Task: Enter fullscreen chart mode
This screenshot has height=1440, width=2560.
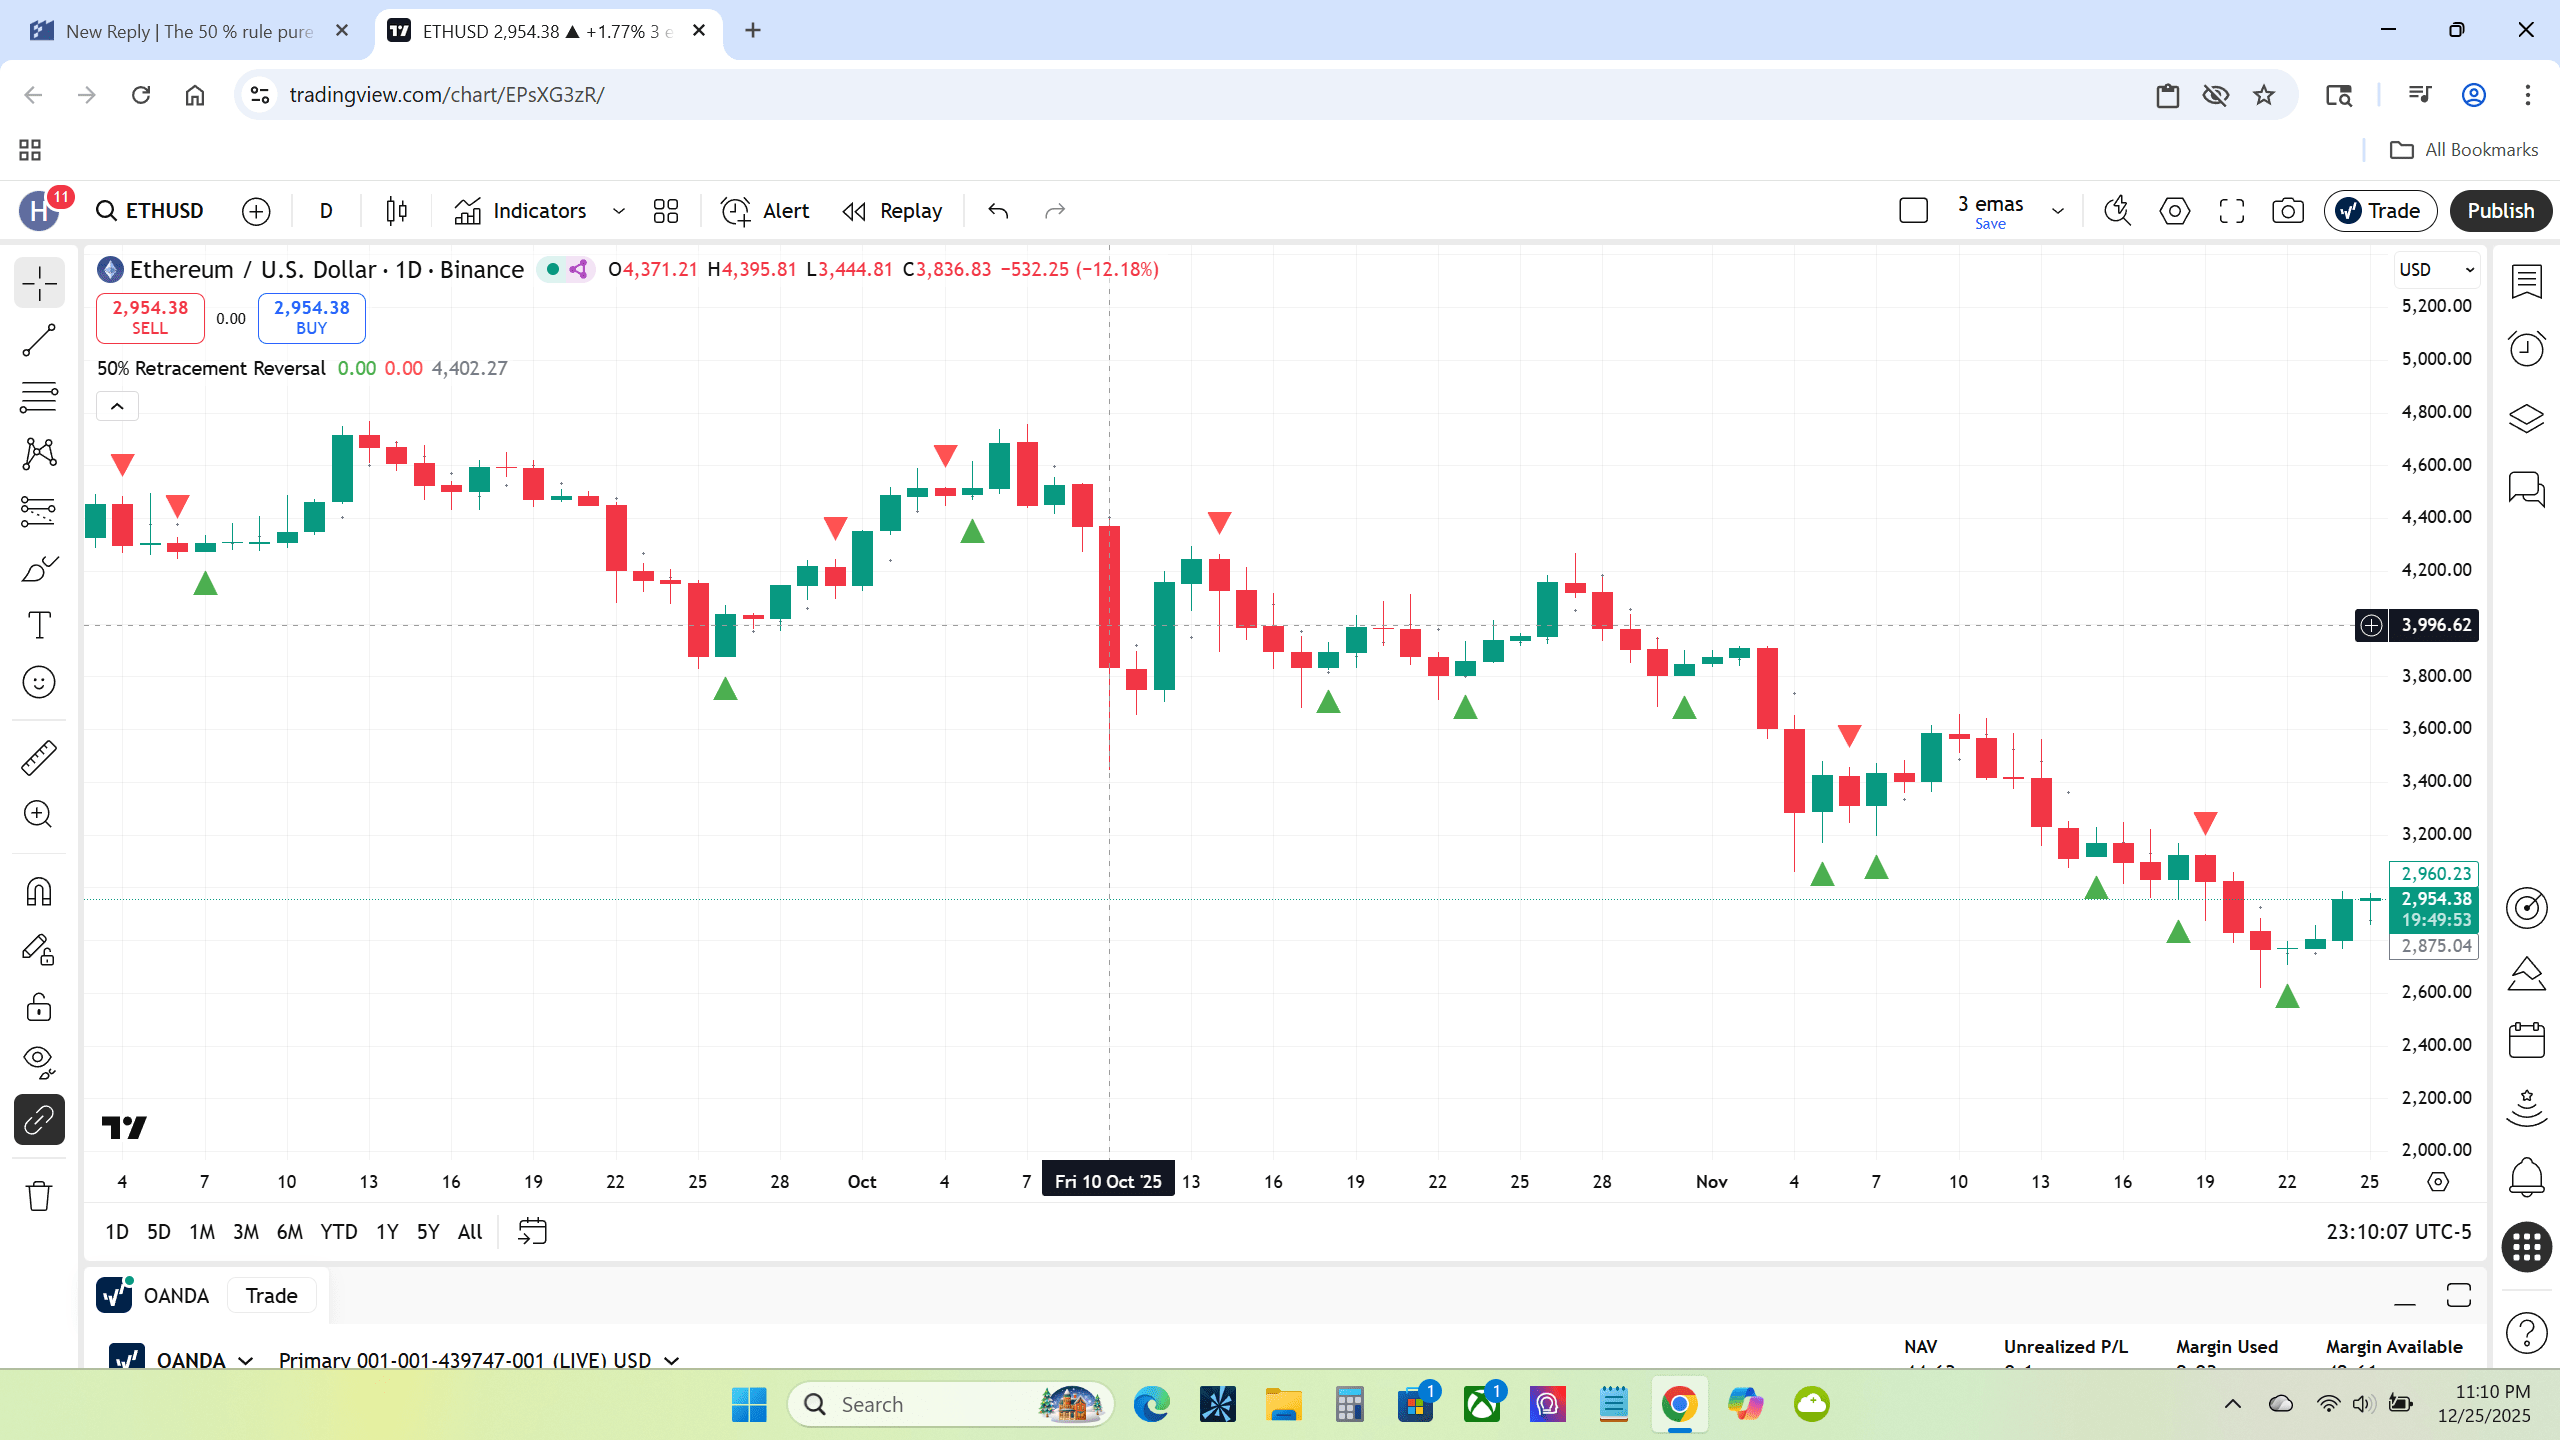Action: pos(2231,211)
